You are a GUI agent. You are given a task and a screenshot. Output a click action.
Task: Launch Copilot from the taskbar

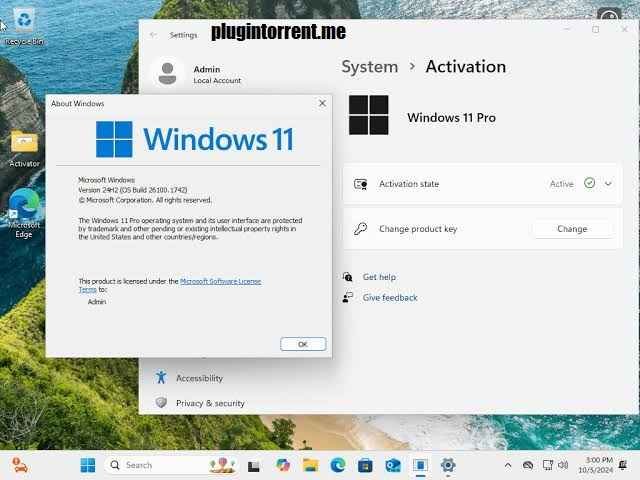[282, 465]
